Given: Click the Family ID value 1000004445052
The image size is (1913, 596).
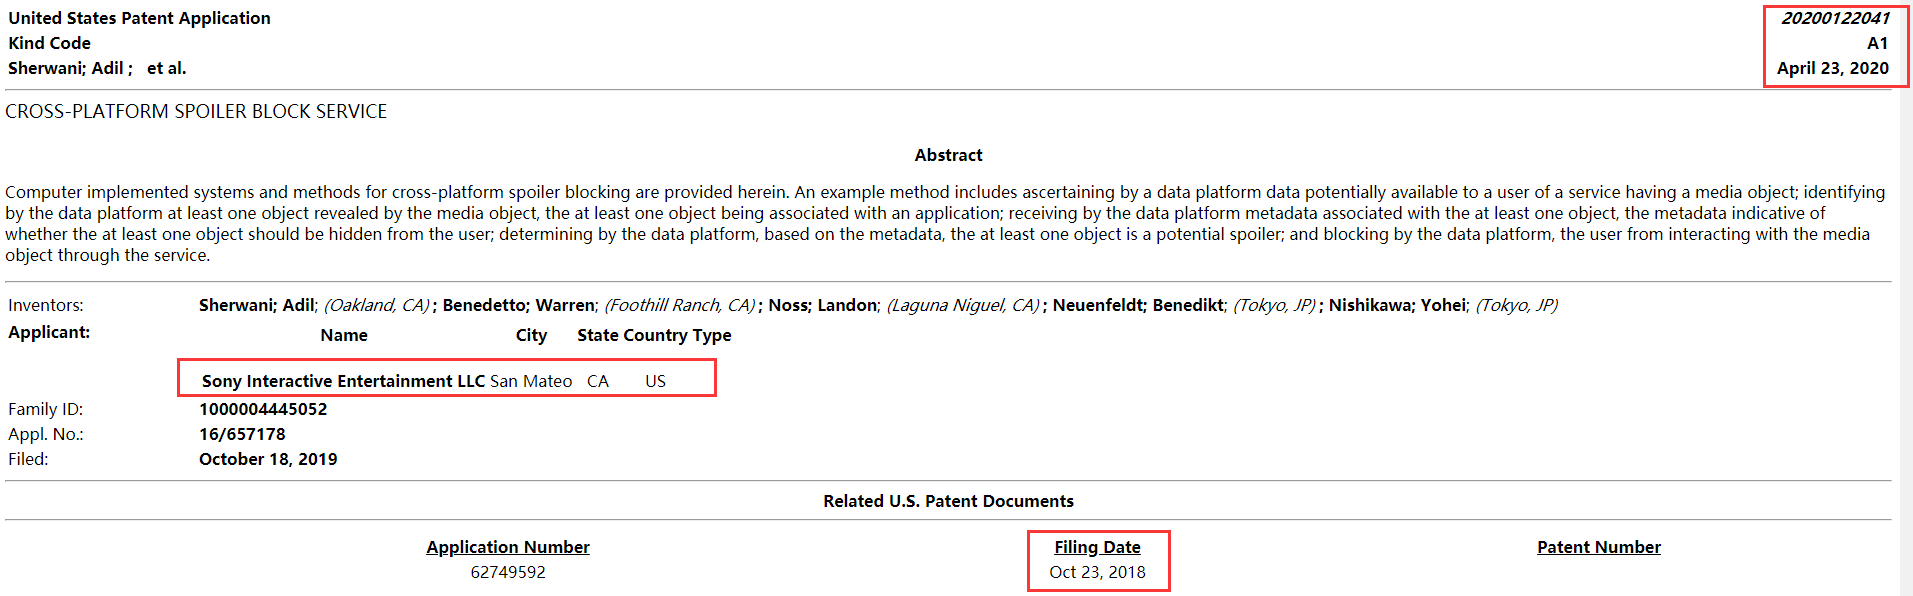Looking at the screenshot, I should [263, 409].
